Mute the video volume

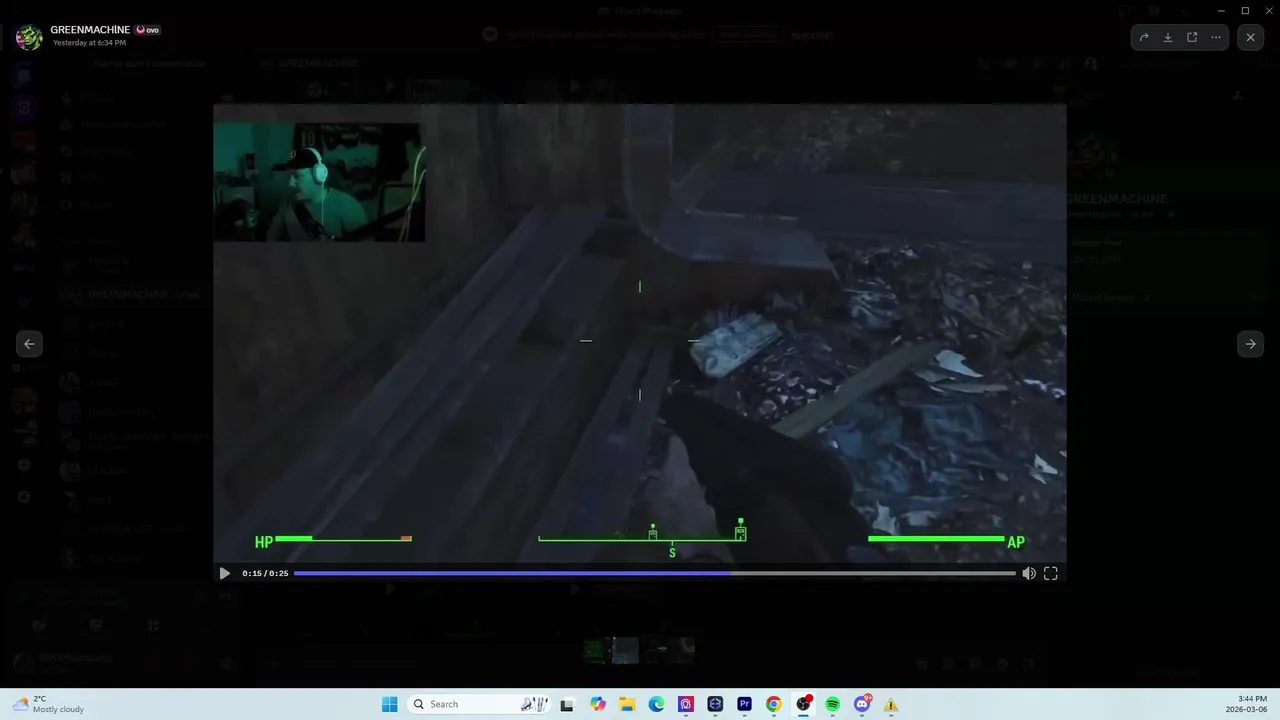[1029, 573]
